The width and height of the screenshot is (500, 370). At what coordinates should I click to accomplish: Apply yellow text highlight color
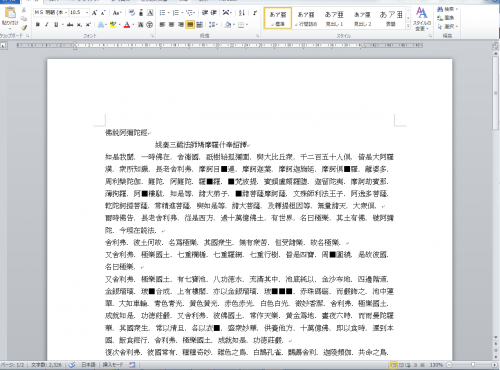tap(113, 24)
